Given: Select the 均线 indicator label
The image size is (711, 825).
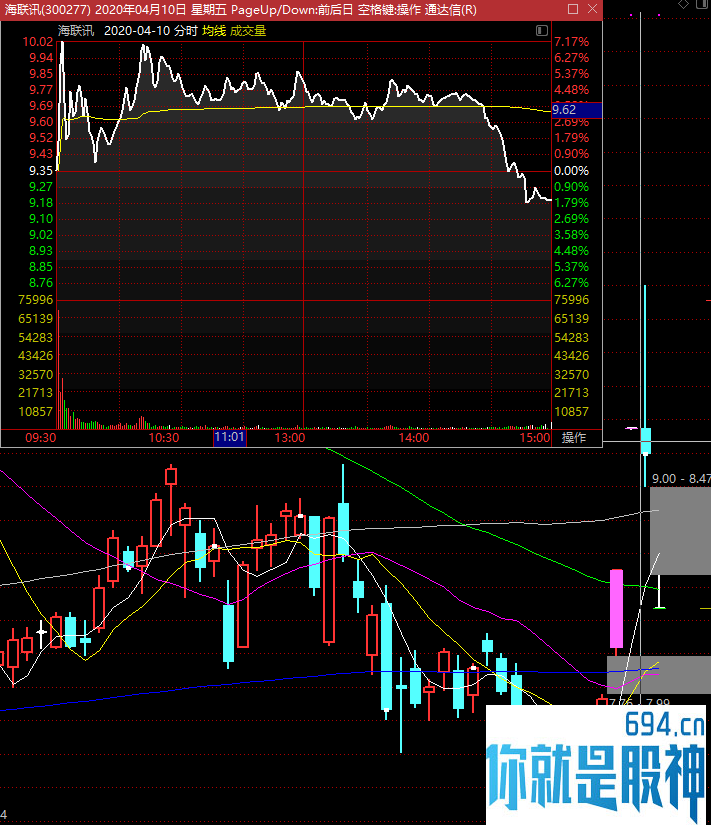Looking at the screenshot, I should click(214, 31).
